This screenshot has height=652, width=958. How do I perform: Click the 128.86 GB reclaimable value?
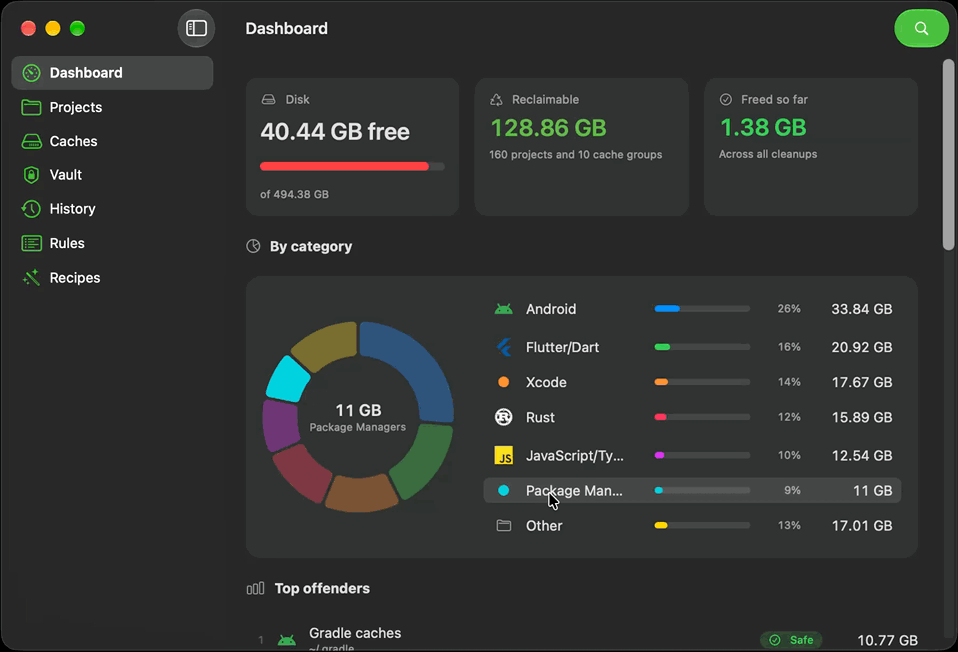click(x=549, y=128)
